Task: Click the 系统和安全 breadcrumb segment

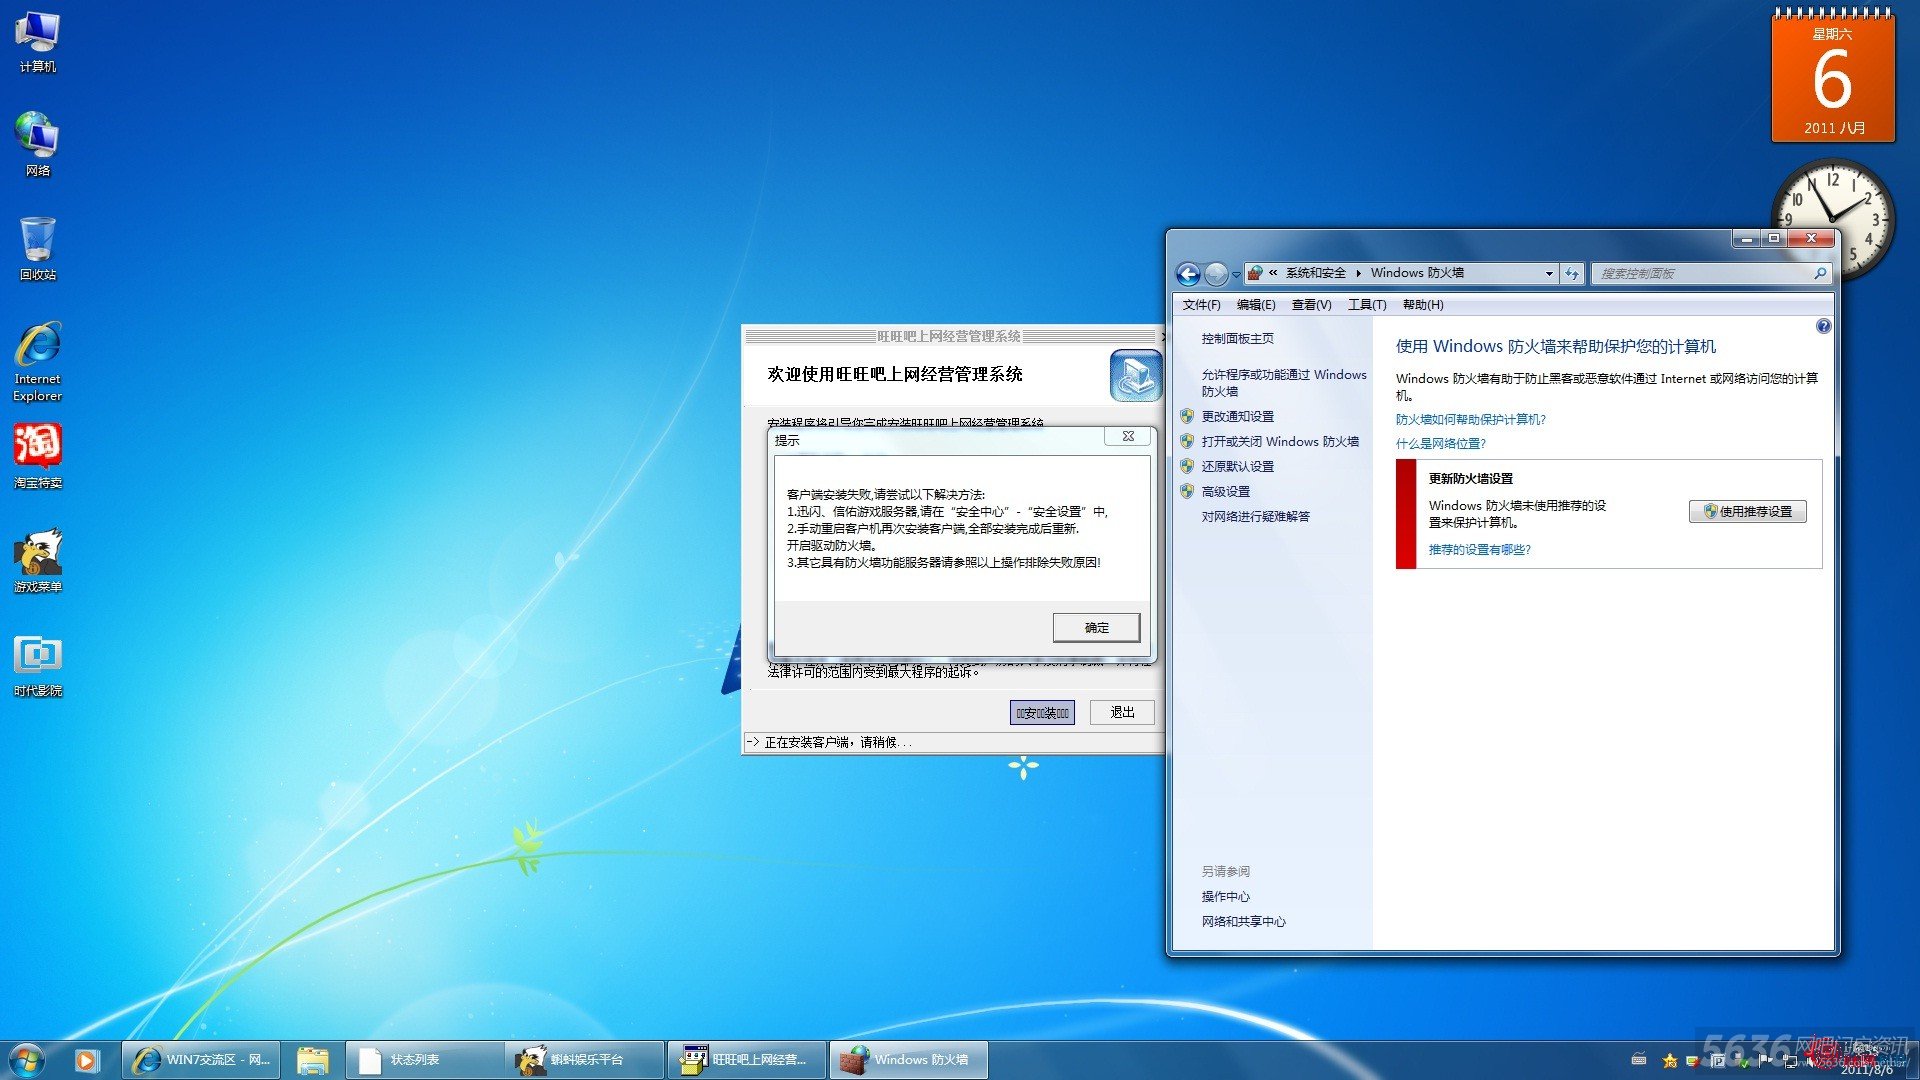Action: click(x=1315, y=273)
